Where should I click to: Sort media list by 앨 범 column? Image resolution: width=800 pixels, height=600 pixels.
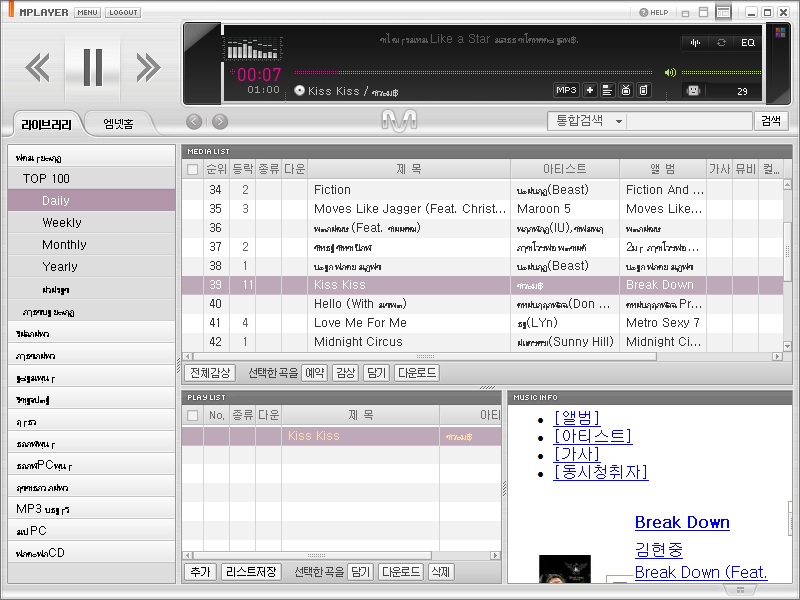click(663, 169)
